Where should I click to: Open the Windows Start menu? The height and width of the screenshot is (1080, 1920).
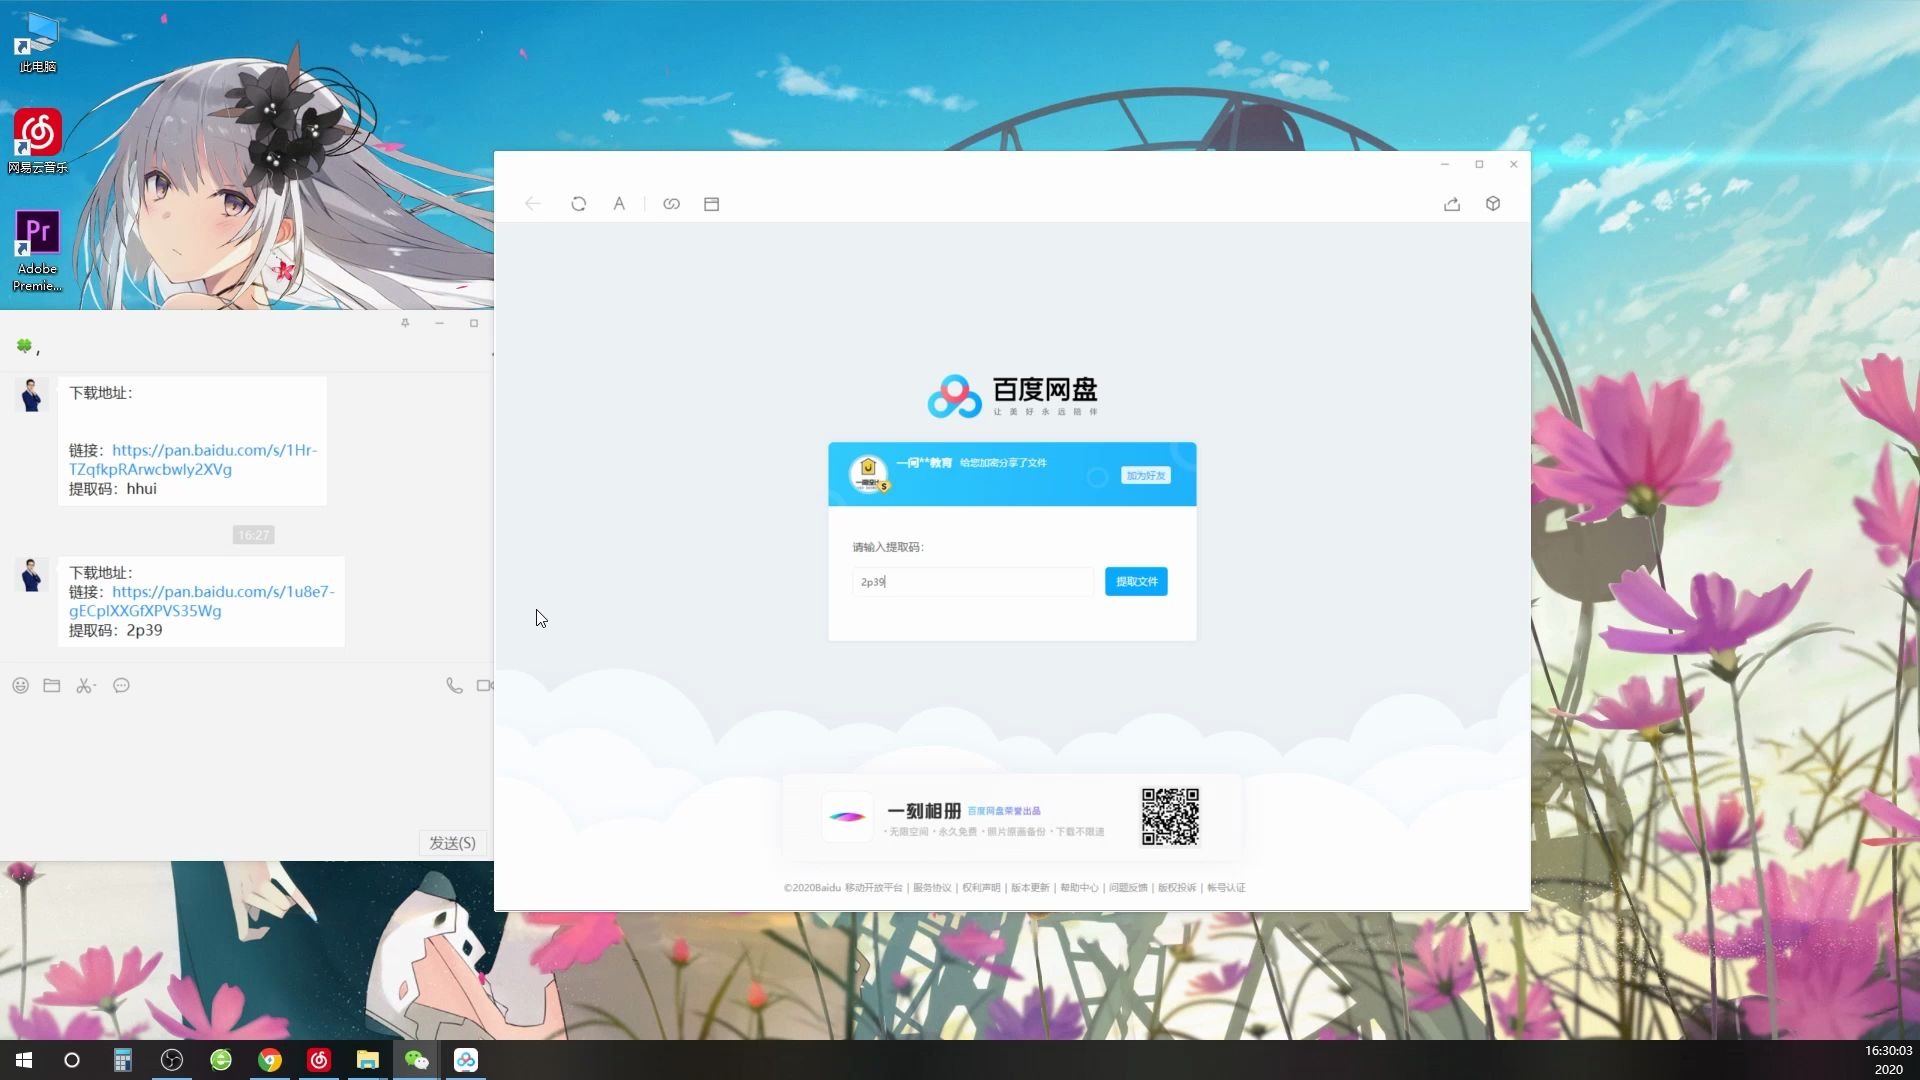click(x=24, y=1060)
